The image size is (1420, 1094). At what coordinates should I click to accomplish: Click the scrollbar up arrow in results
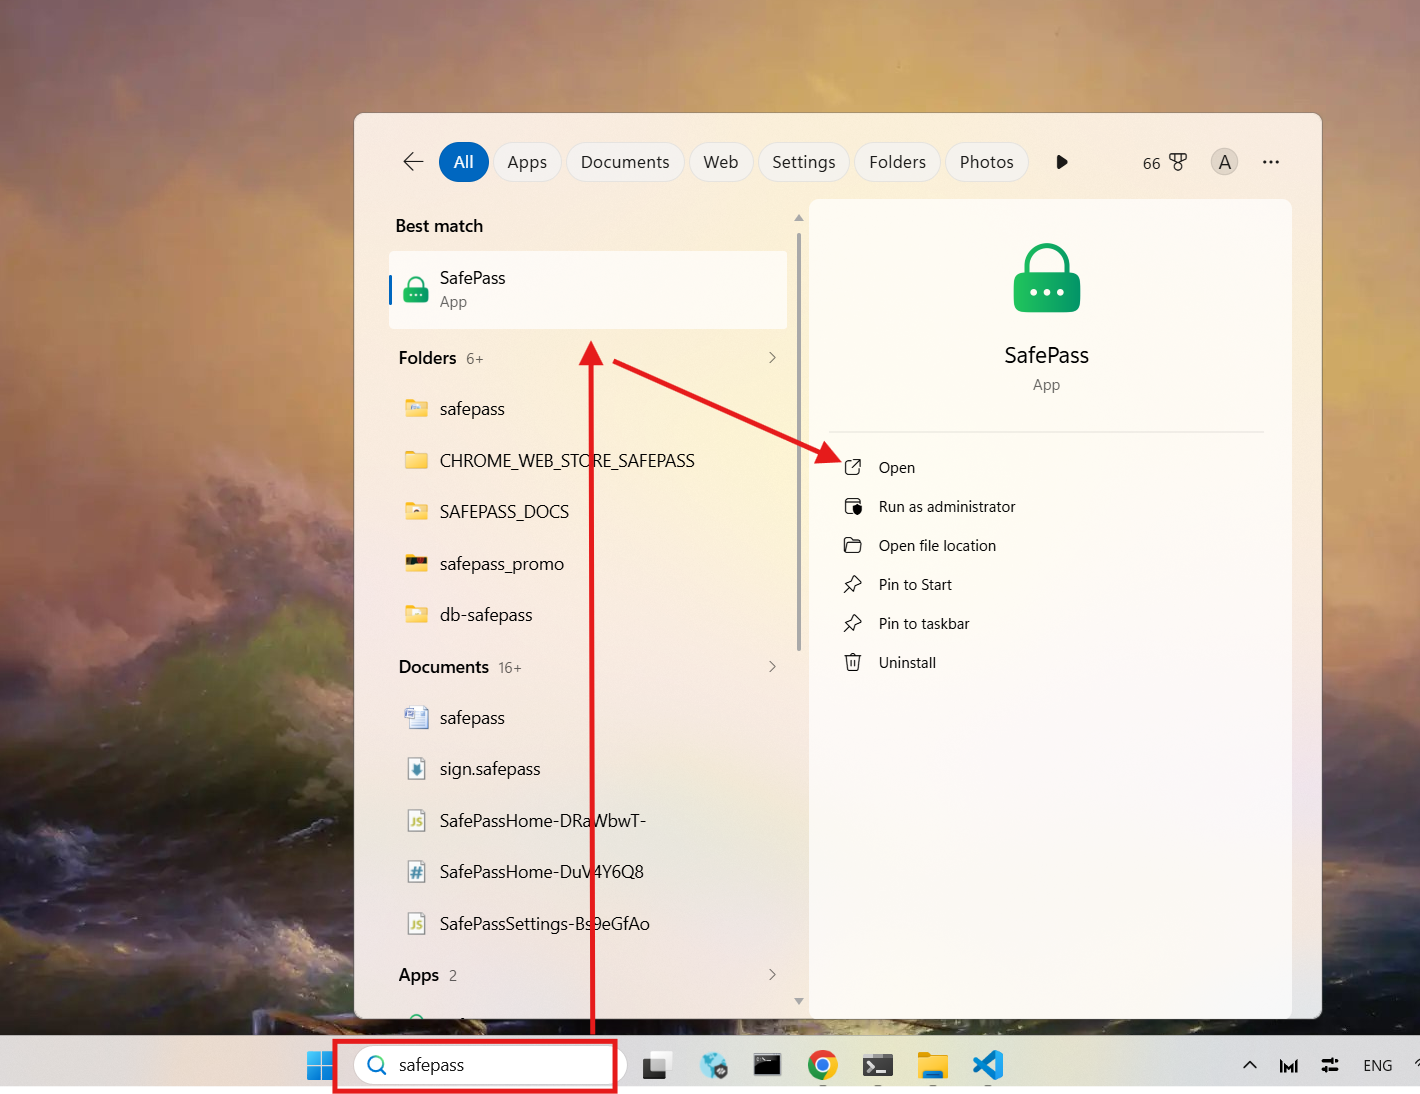[x=799, y=217]
